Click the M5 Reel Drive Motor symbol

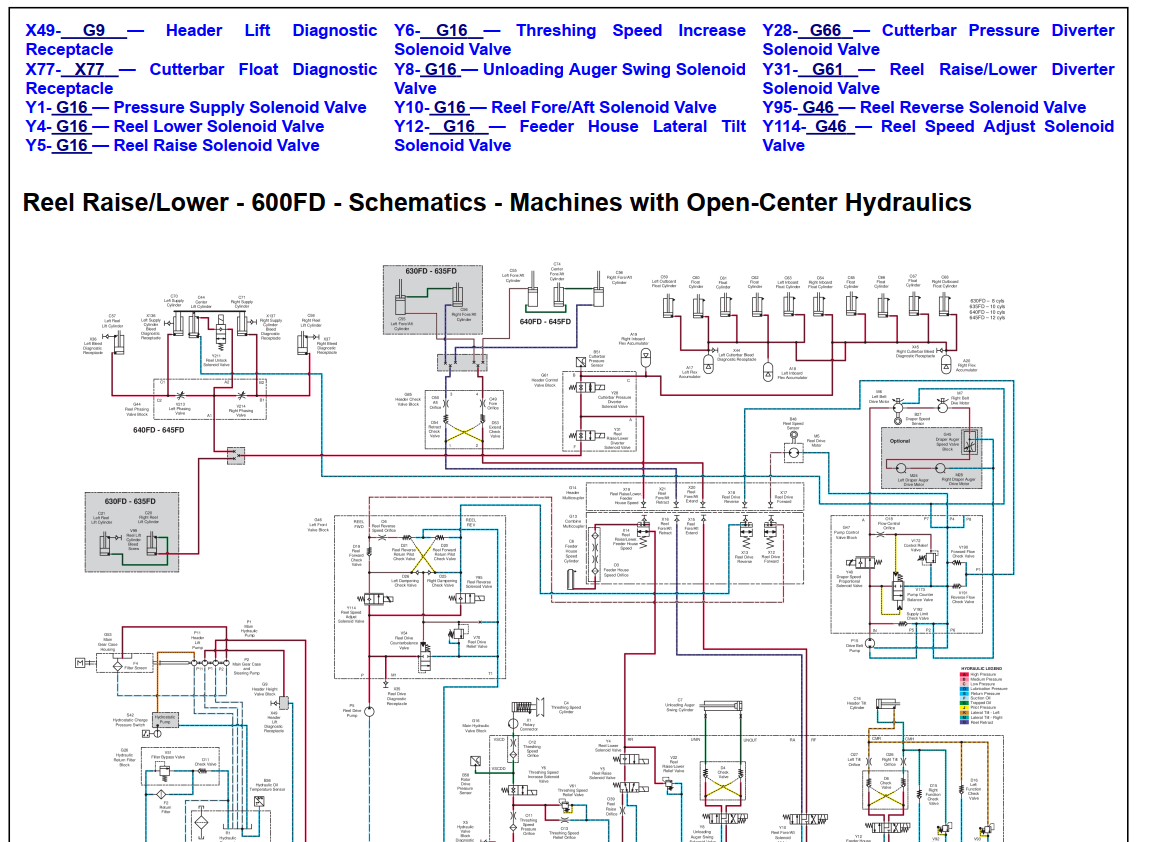(x=794, y=452)
